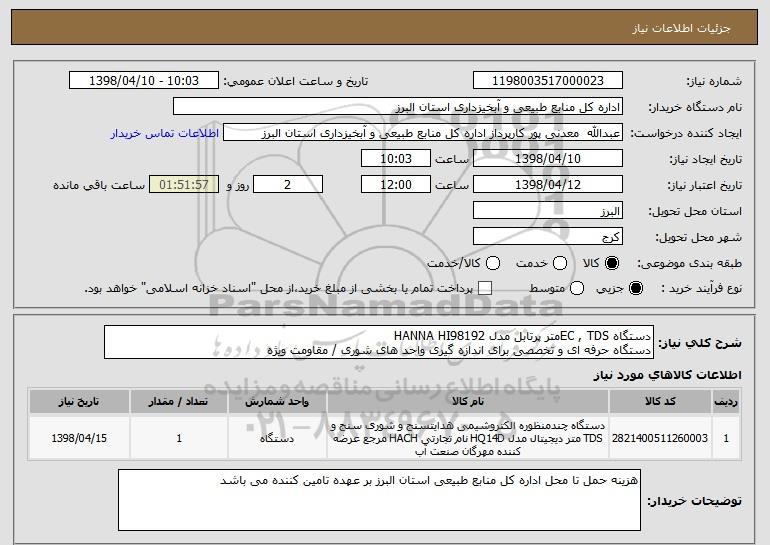Click the buyer notes text area
Screen dimensions: 770x545
coord(379,500)
